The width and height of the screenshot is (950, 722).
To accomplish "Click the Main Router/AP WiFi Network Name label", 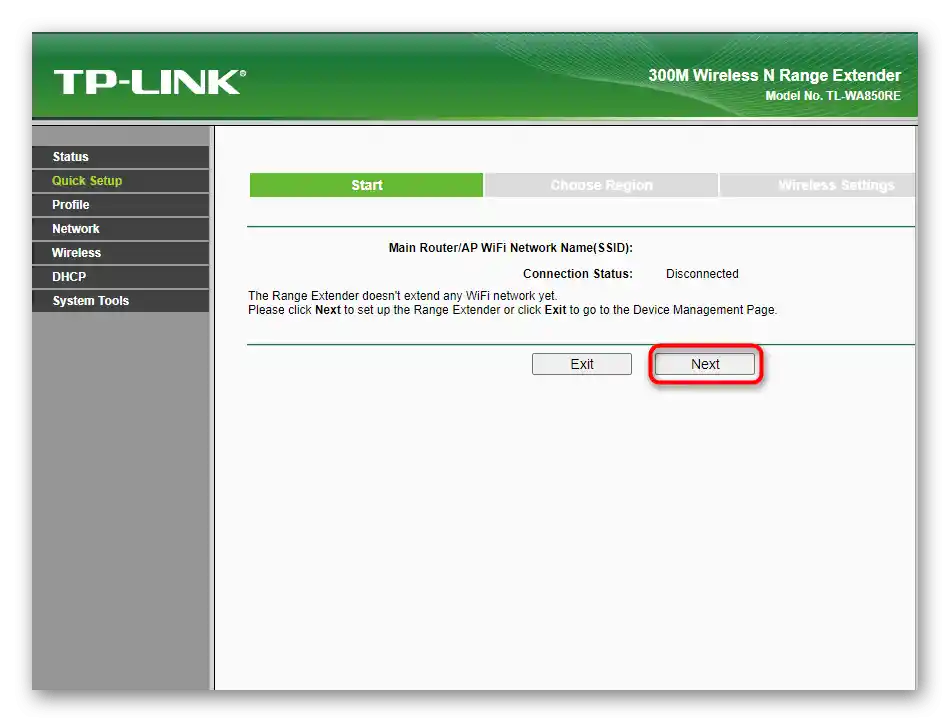I will pos(511,248).
